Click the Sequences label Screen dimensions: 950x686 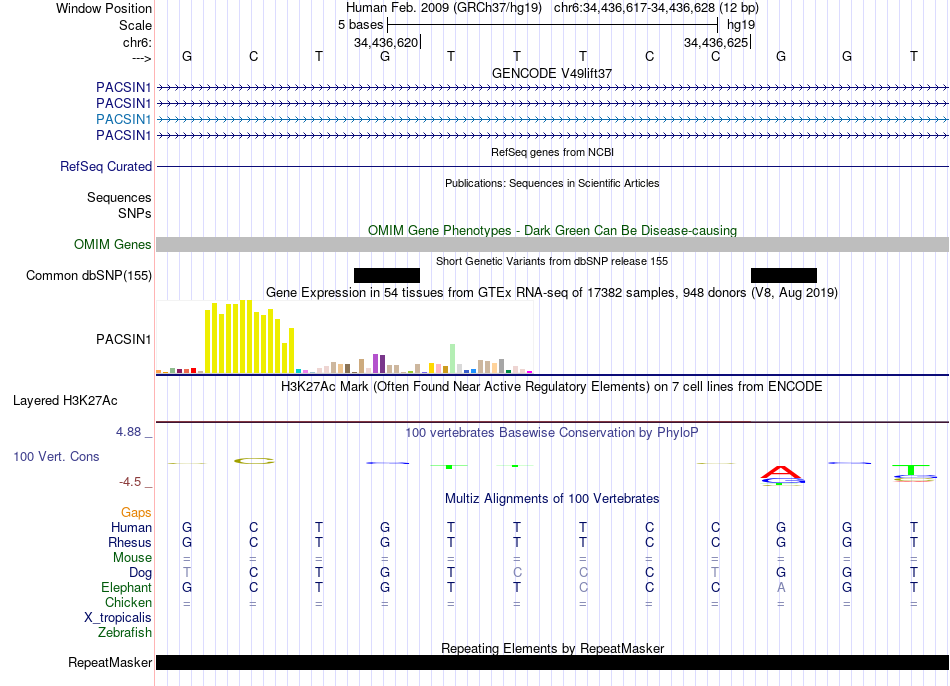point(119,198)
